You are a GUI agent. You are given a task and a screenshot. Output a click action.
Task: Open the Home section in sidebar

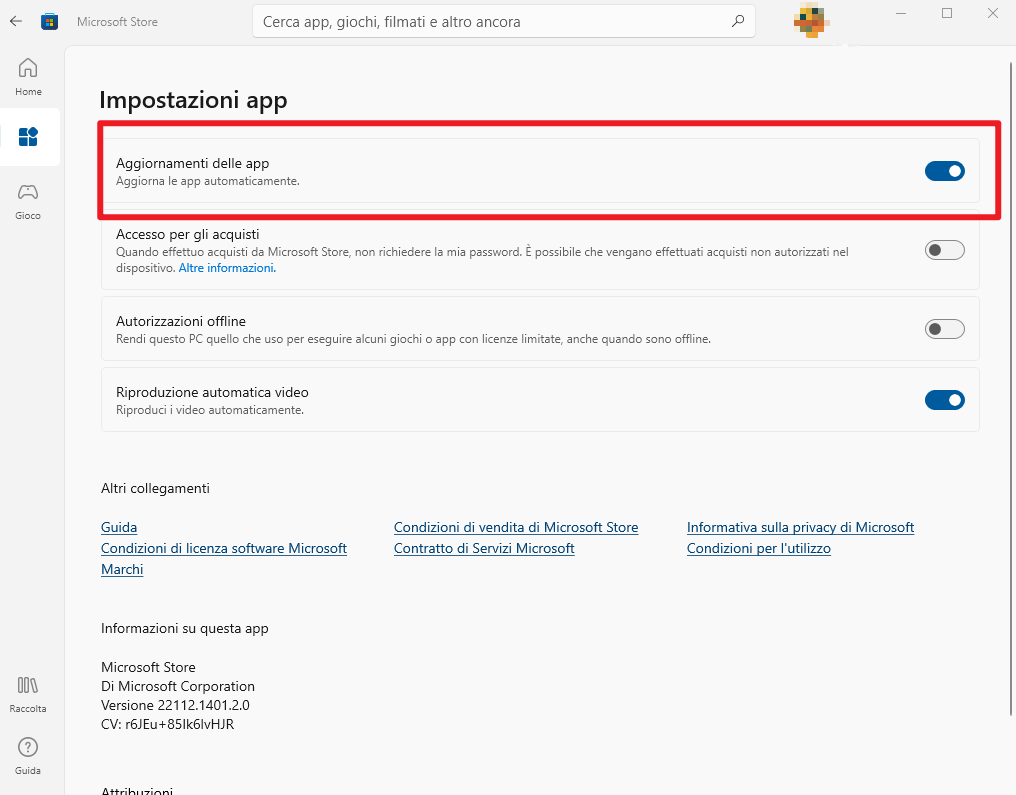pos(29,77)
